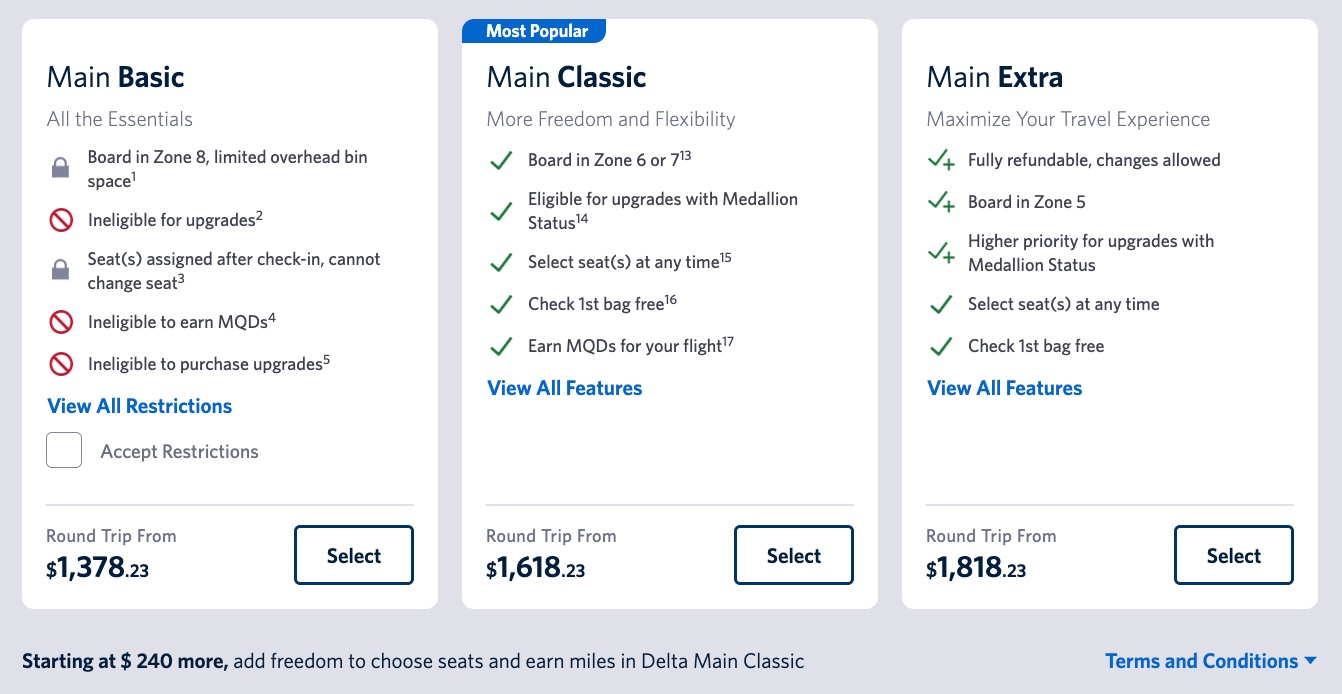
Task: Click the check-plus icon for Fully refundable feature
Action: point(941,160)
